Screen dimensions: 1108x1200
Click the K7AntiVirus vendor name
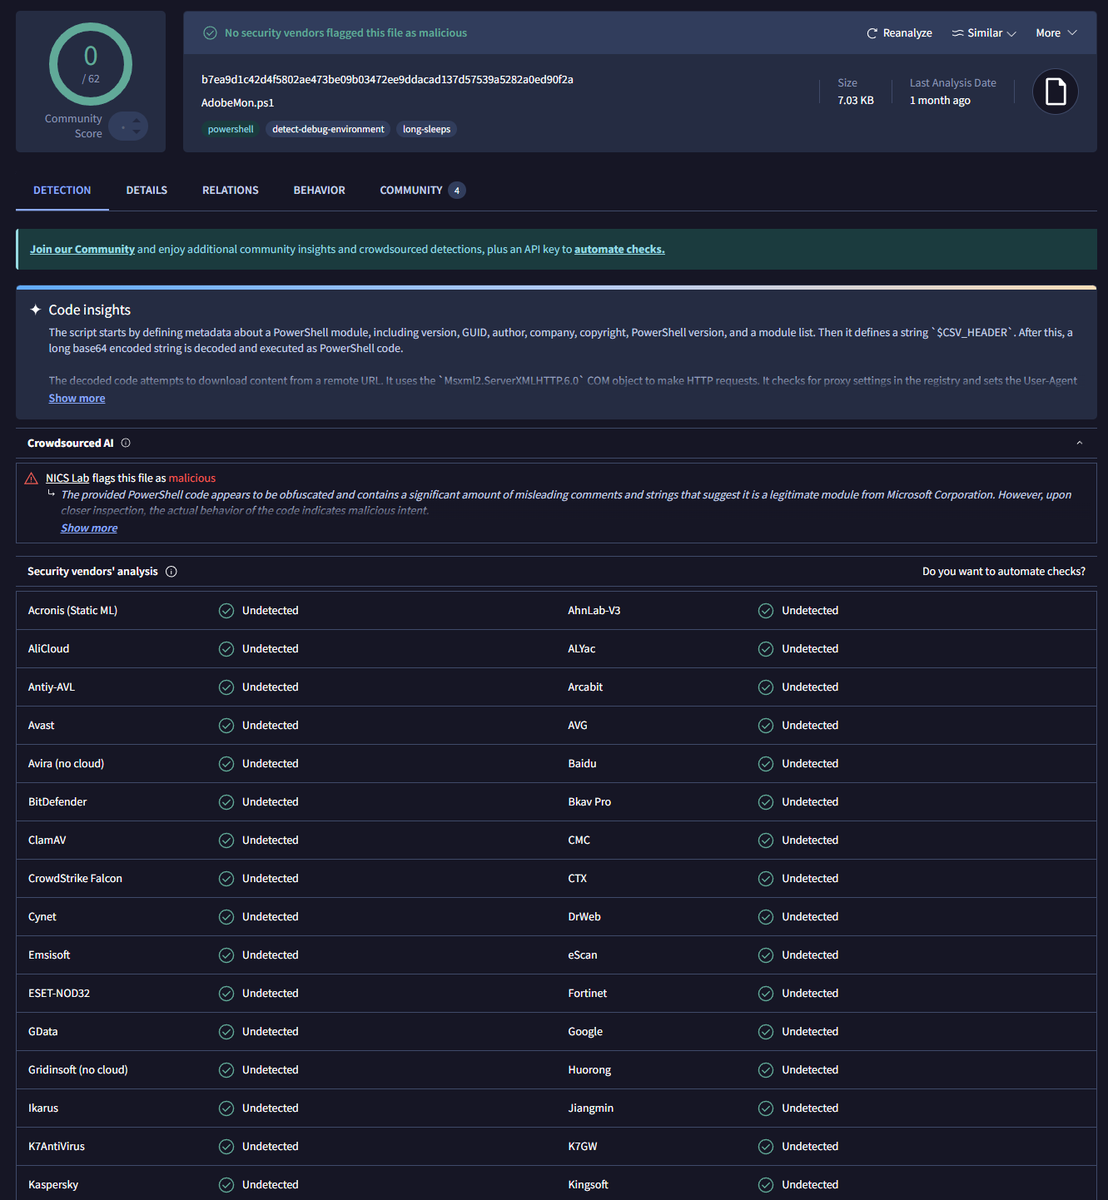point(56,1147)
